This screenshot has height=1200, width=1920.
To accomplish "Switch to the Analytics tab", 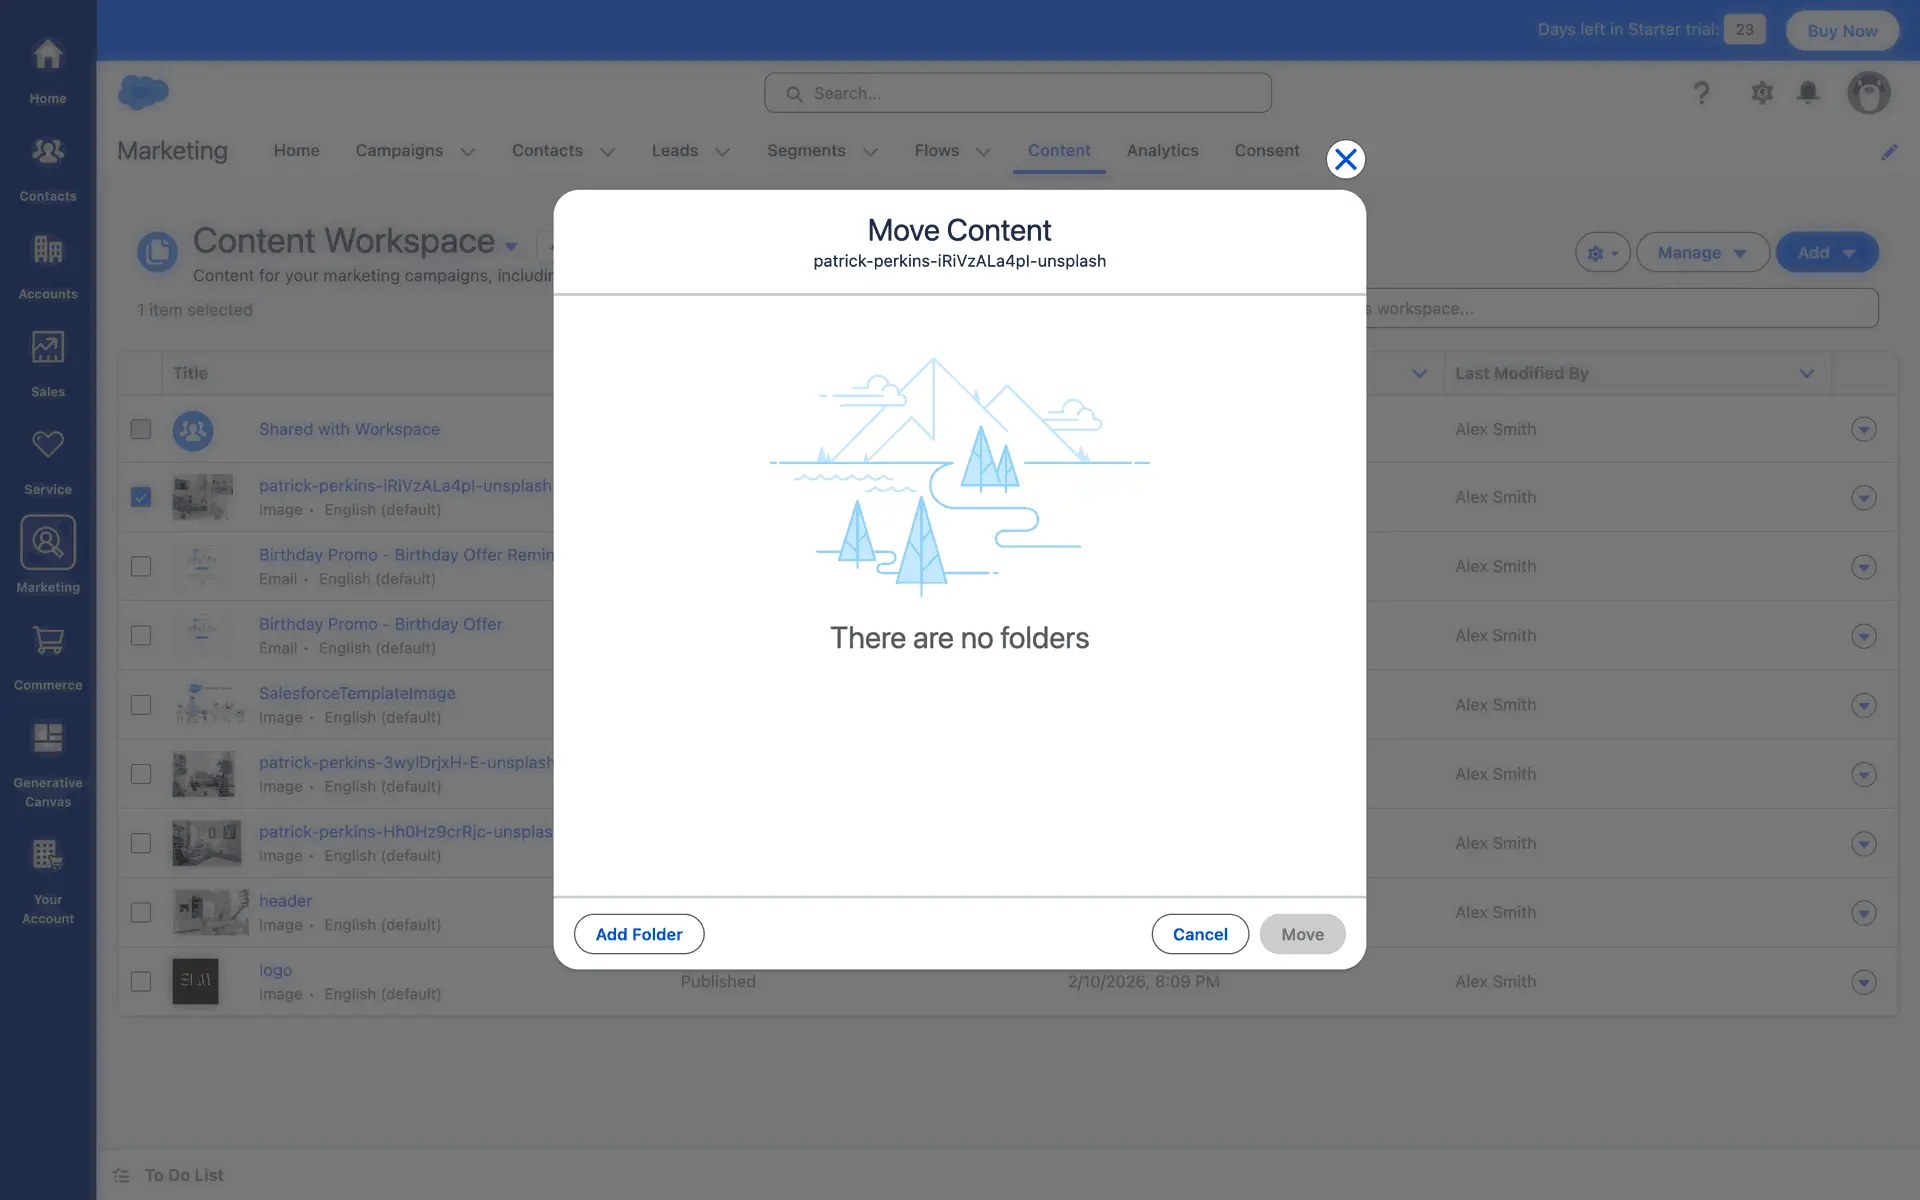I will click(1162, 151).
